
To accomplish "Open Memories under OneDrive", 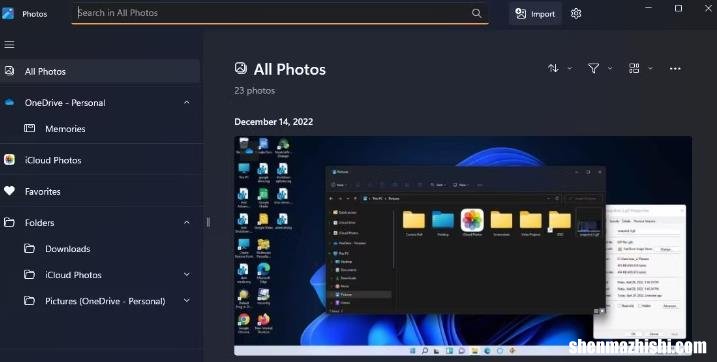I will [x=100, y=129].
